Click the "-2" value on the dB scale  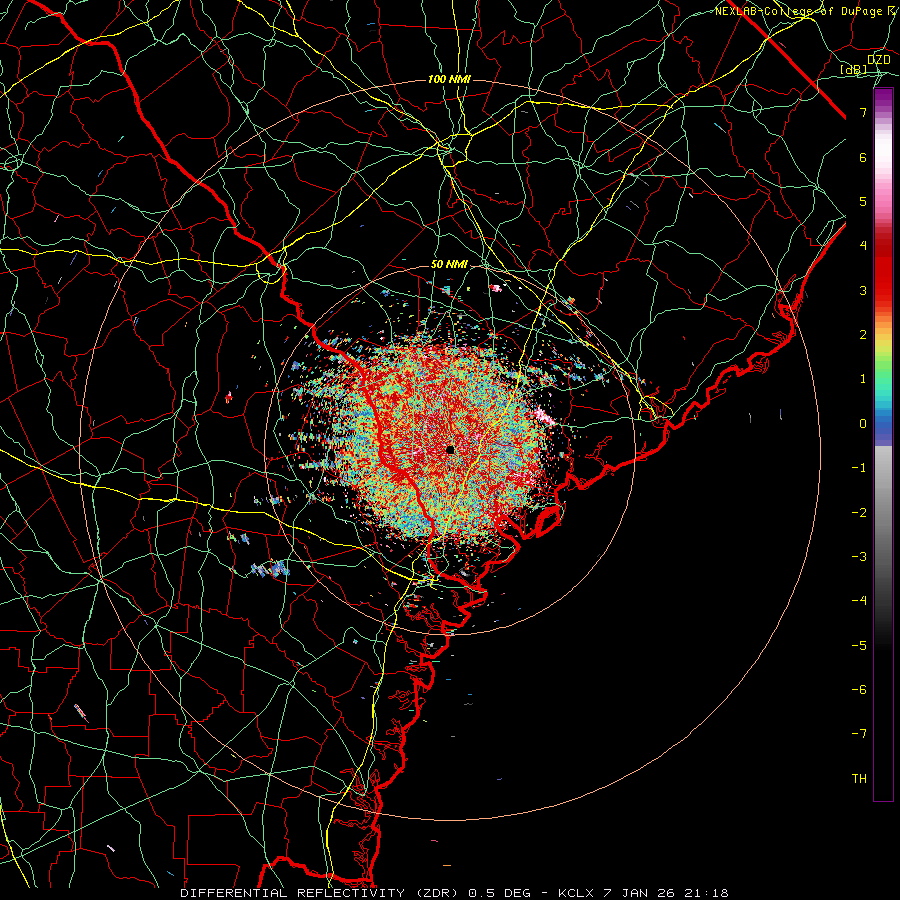pyautogui.click(x=859, y=513)
